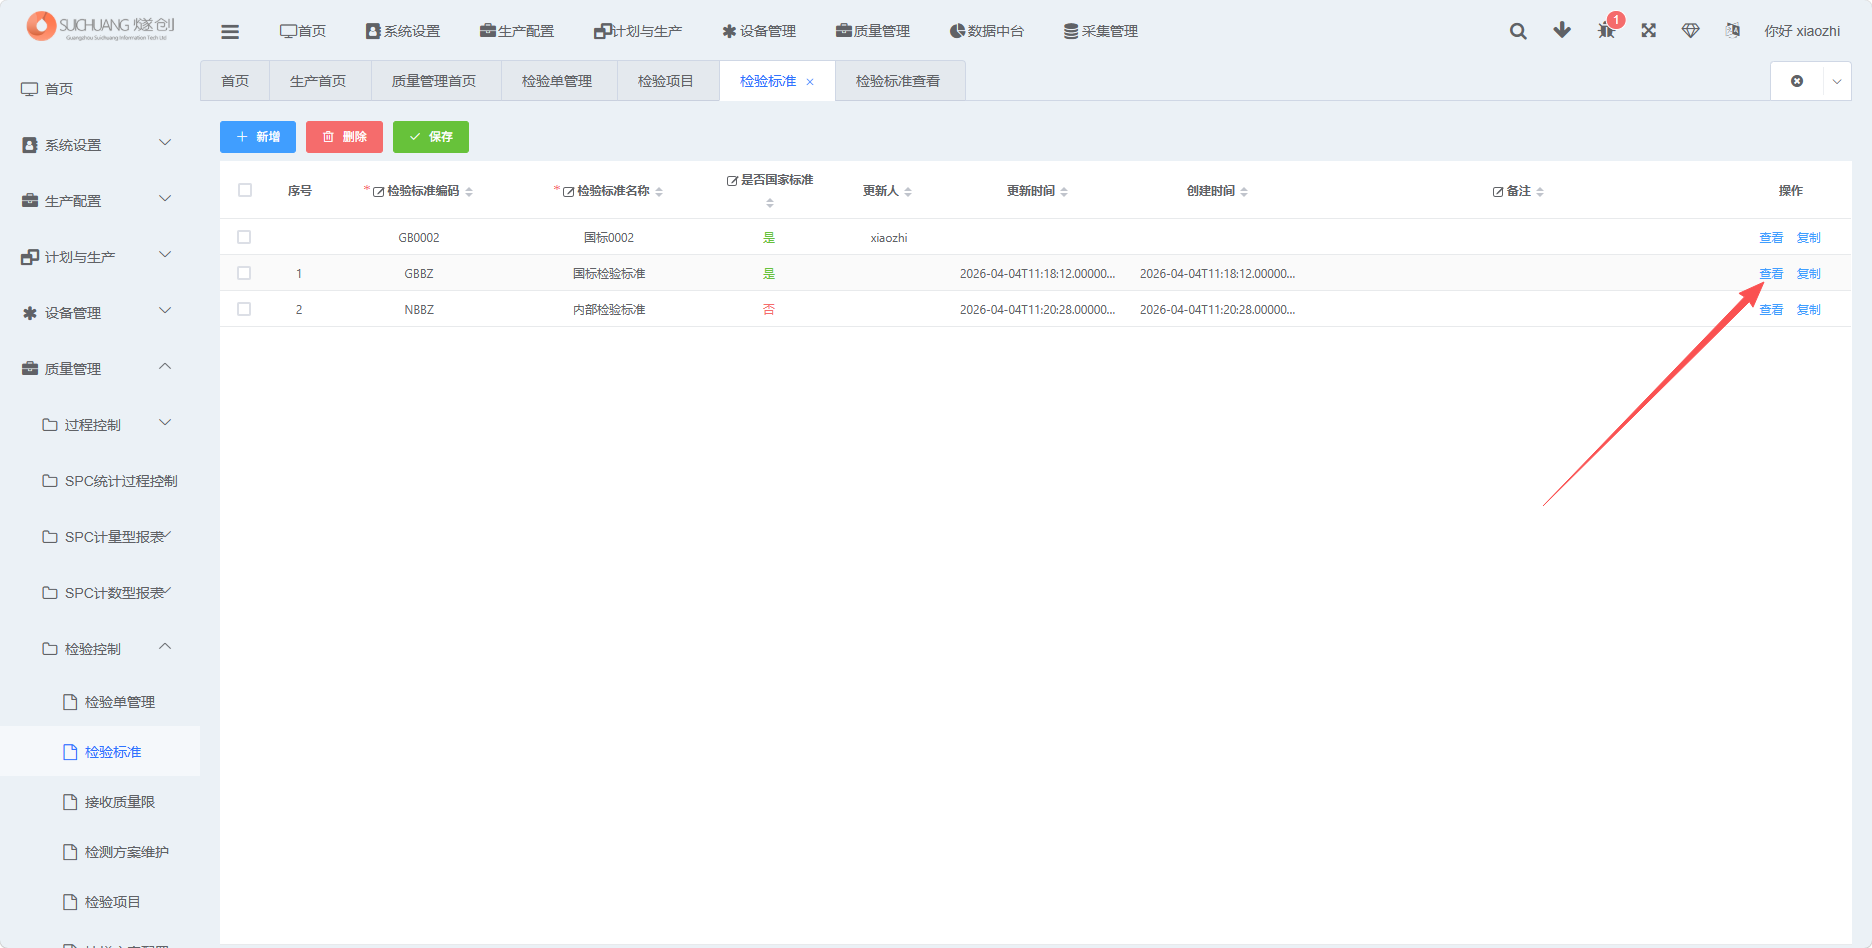Expand 系统设置 in the sidebar
Screen dimensions: 1872x948
(x=100, y=145)
